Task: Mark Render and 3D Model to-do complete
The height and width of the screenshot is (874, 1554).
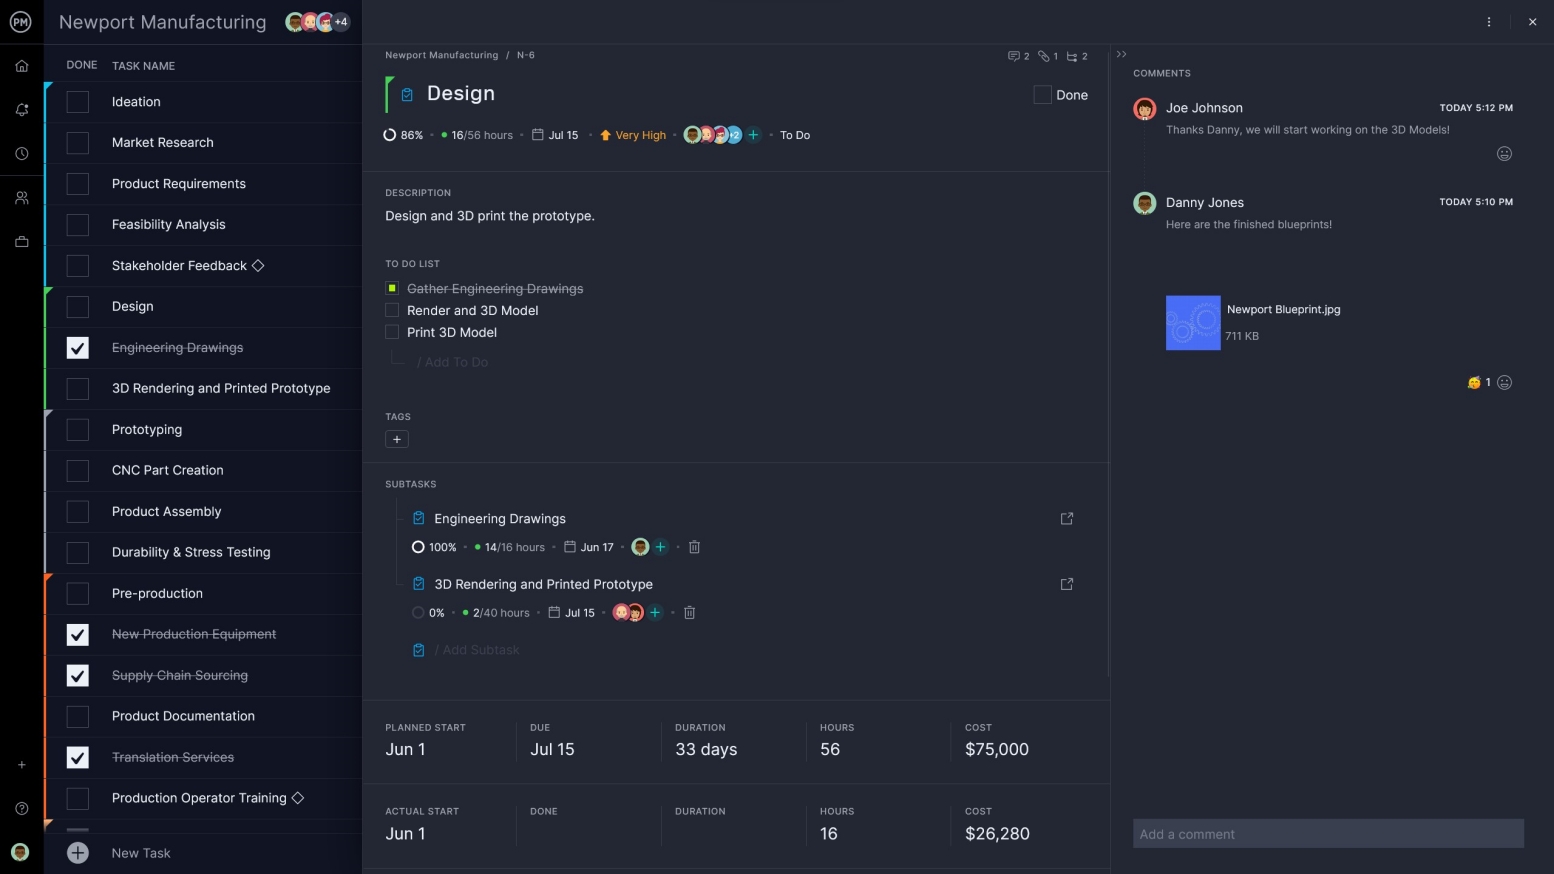Action: click(391, 310)
